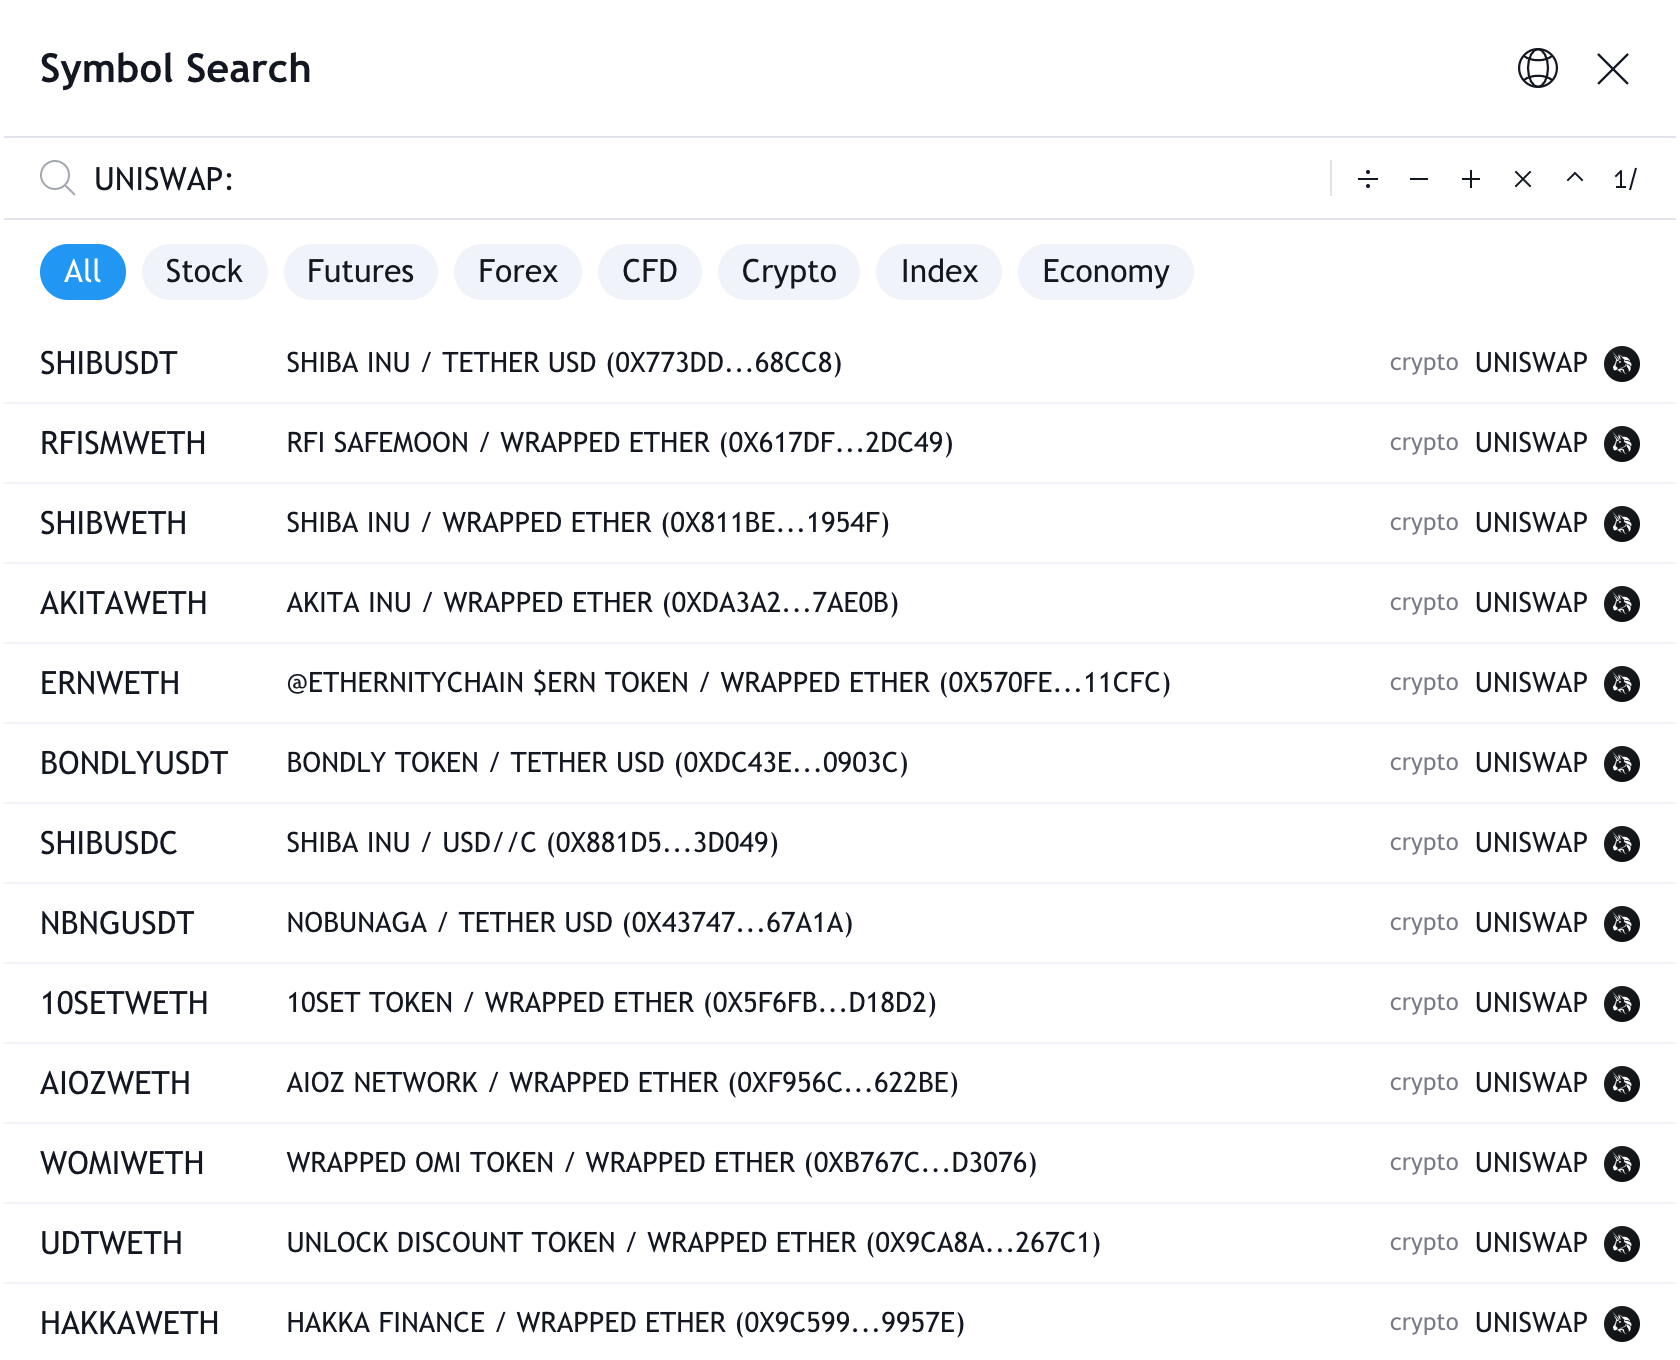Image resolution: width=1680 pixels, height=1360 pixels.
Task: Open the UDTWETH symbol
Action: pyautogui.click(x=840, y=1243)
